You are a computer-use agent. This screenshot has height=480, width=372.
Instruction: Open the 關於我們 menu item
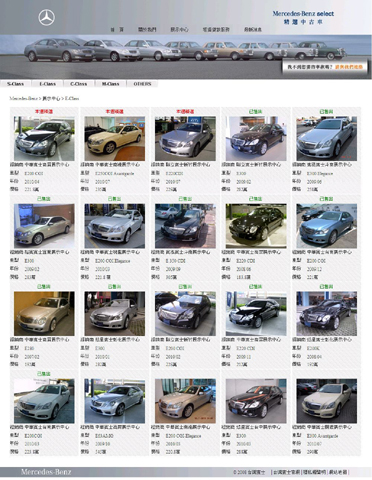(x=147, y=30)
